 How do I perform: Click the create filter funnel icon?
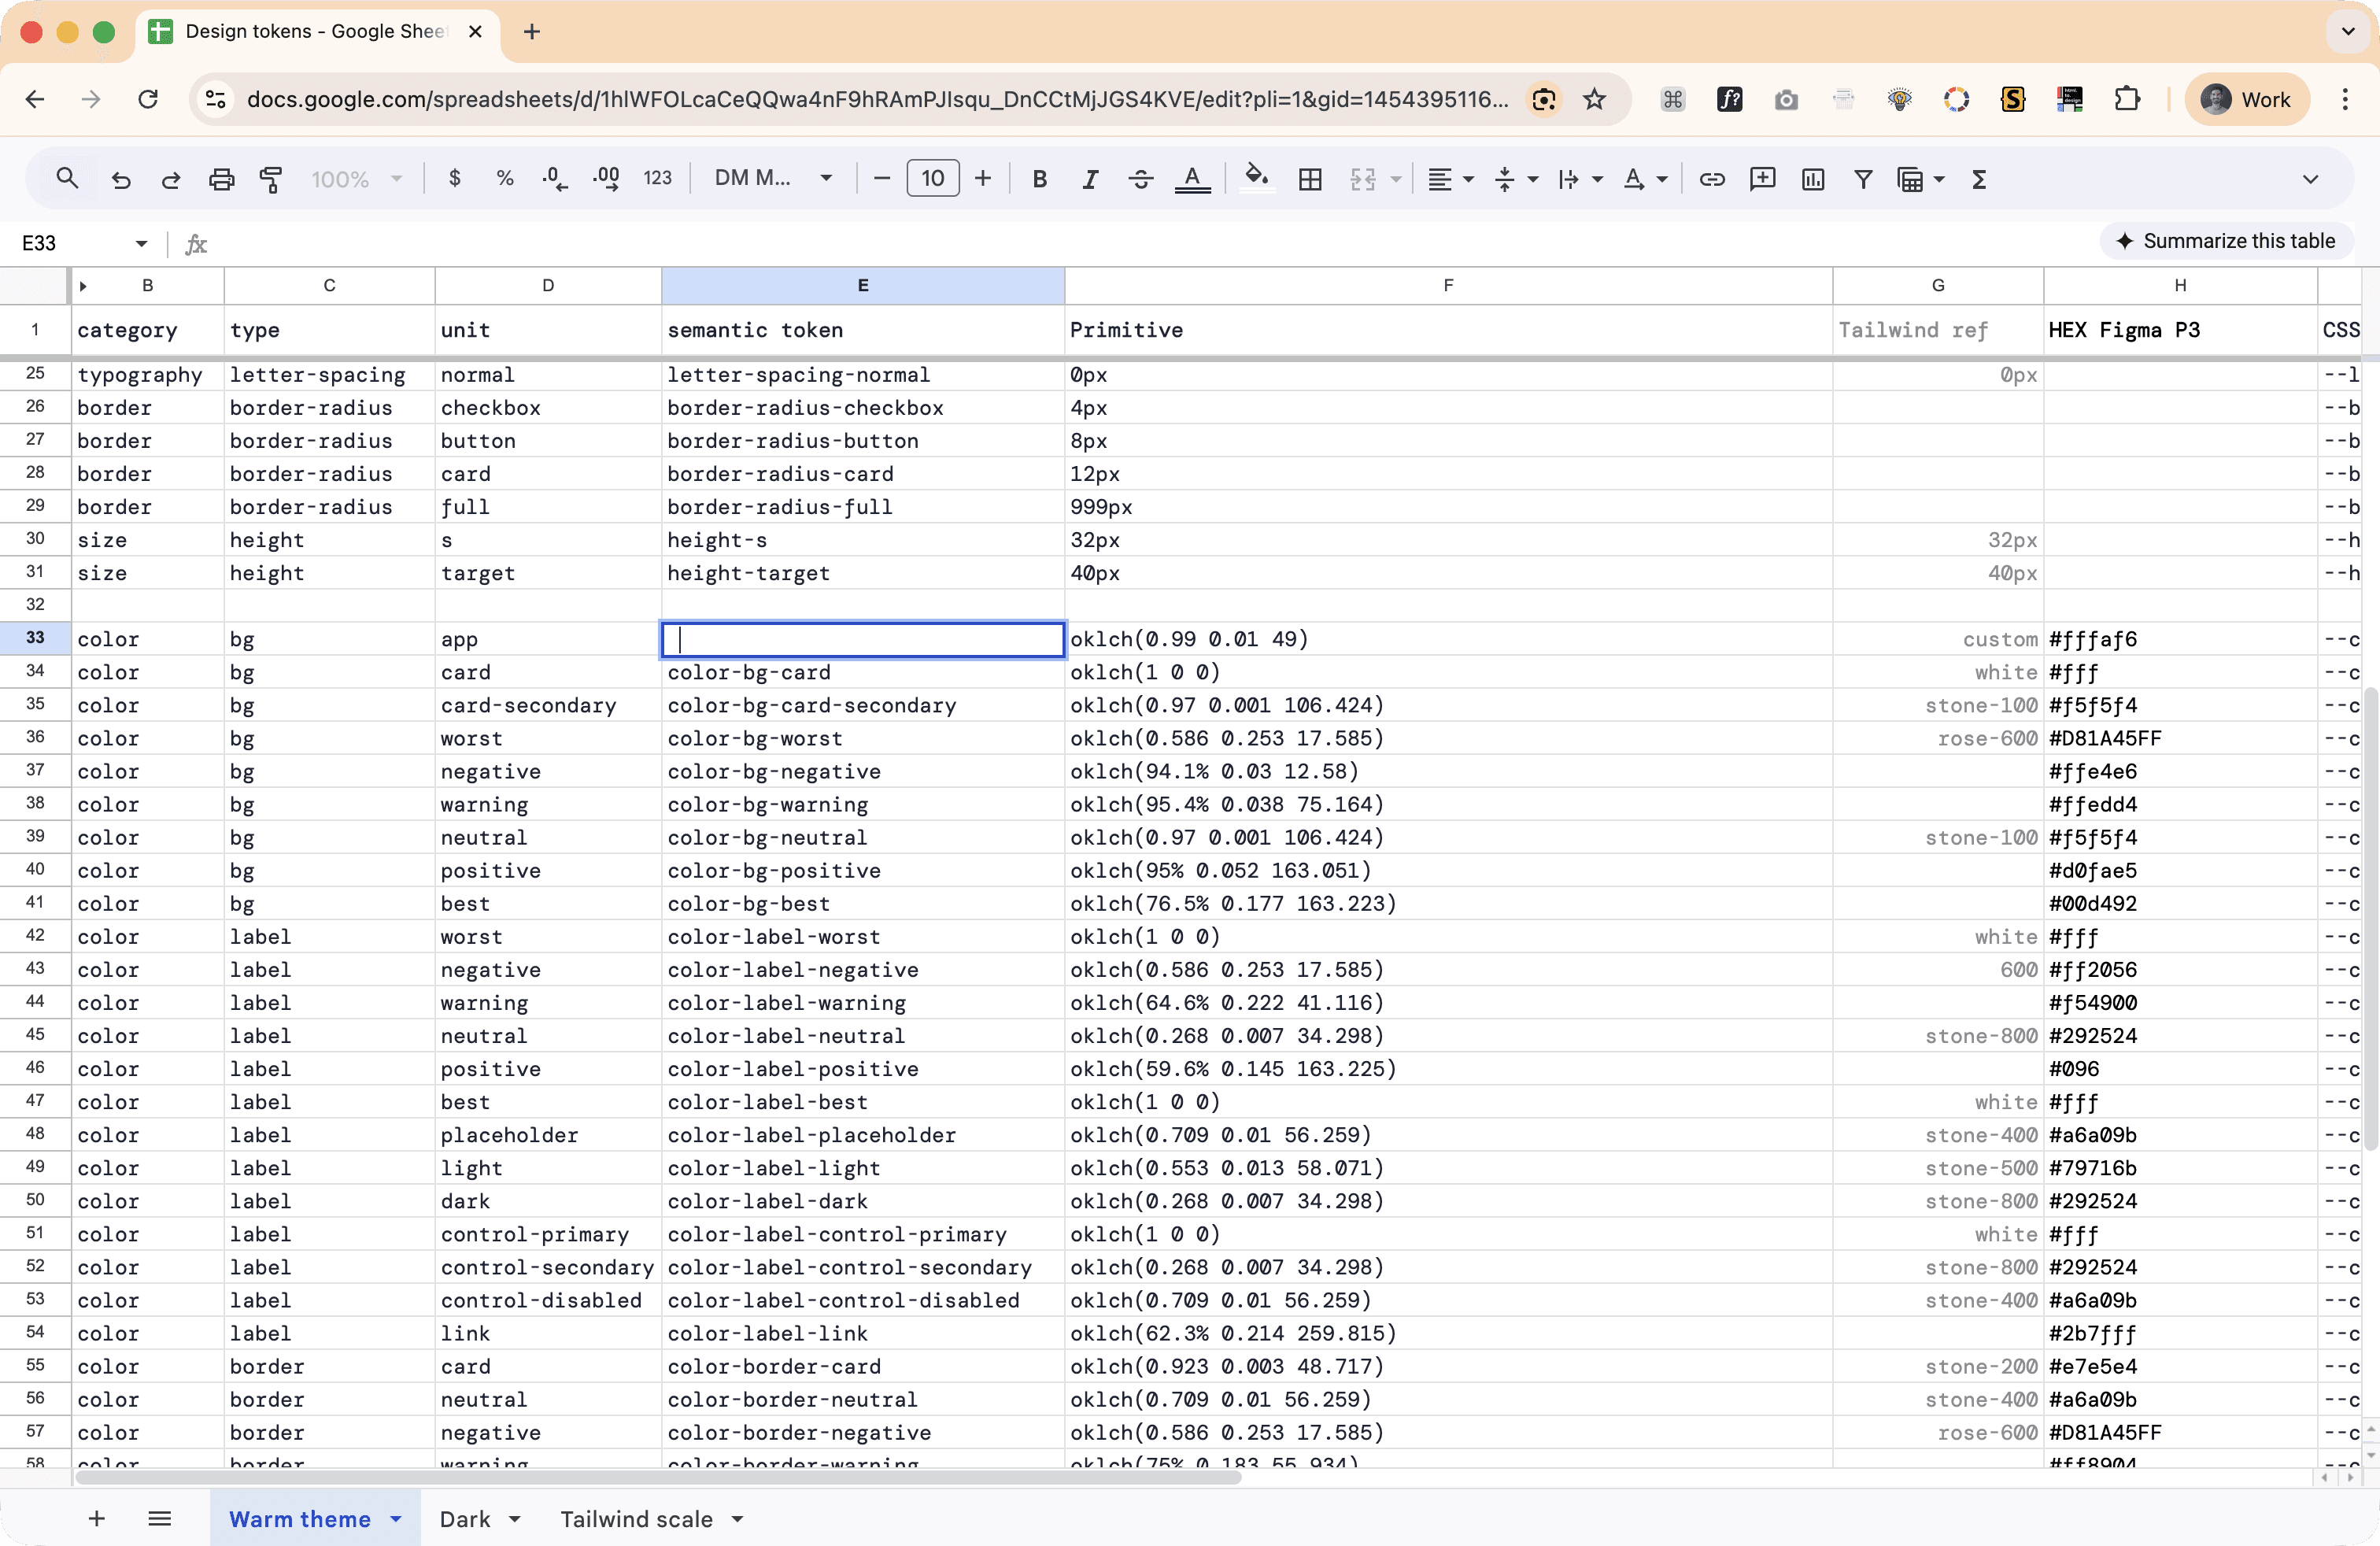[1863, 179]
